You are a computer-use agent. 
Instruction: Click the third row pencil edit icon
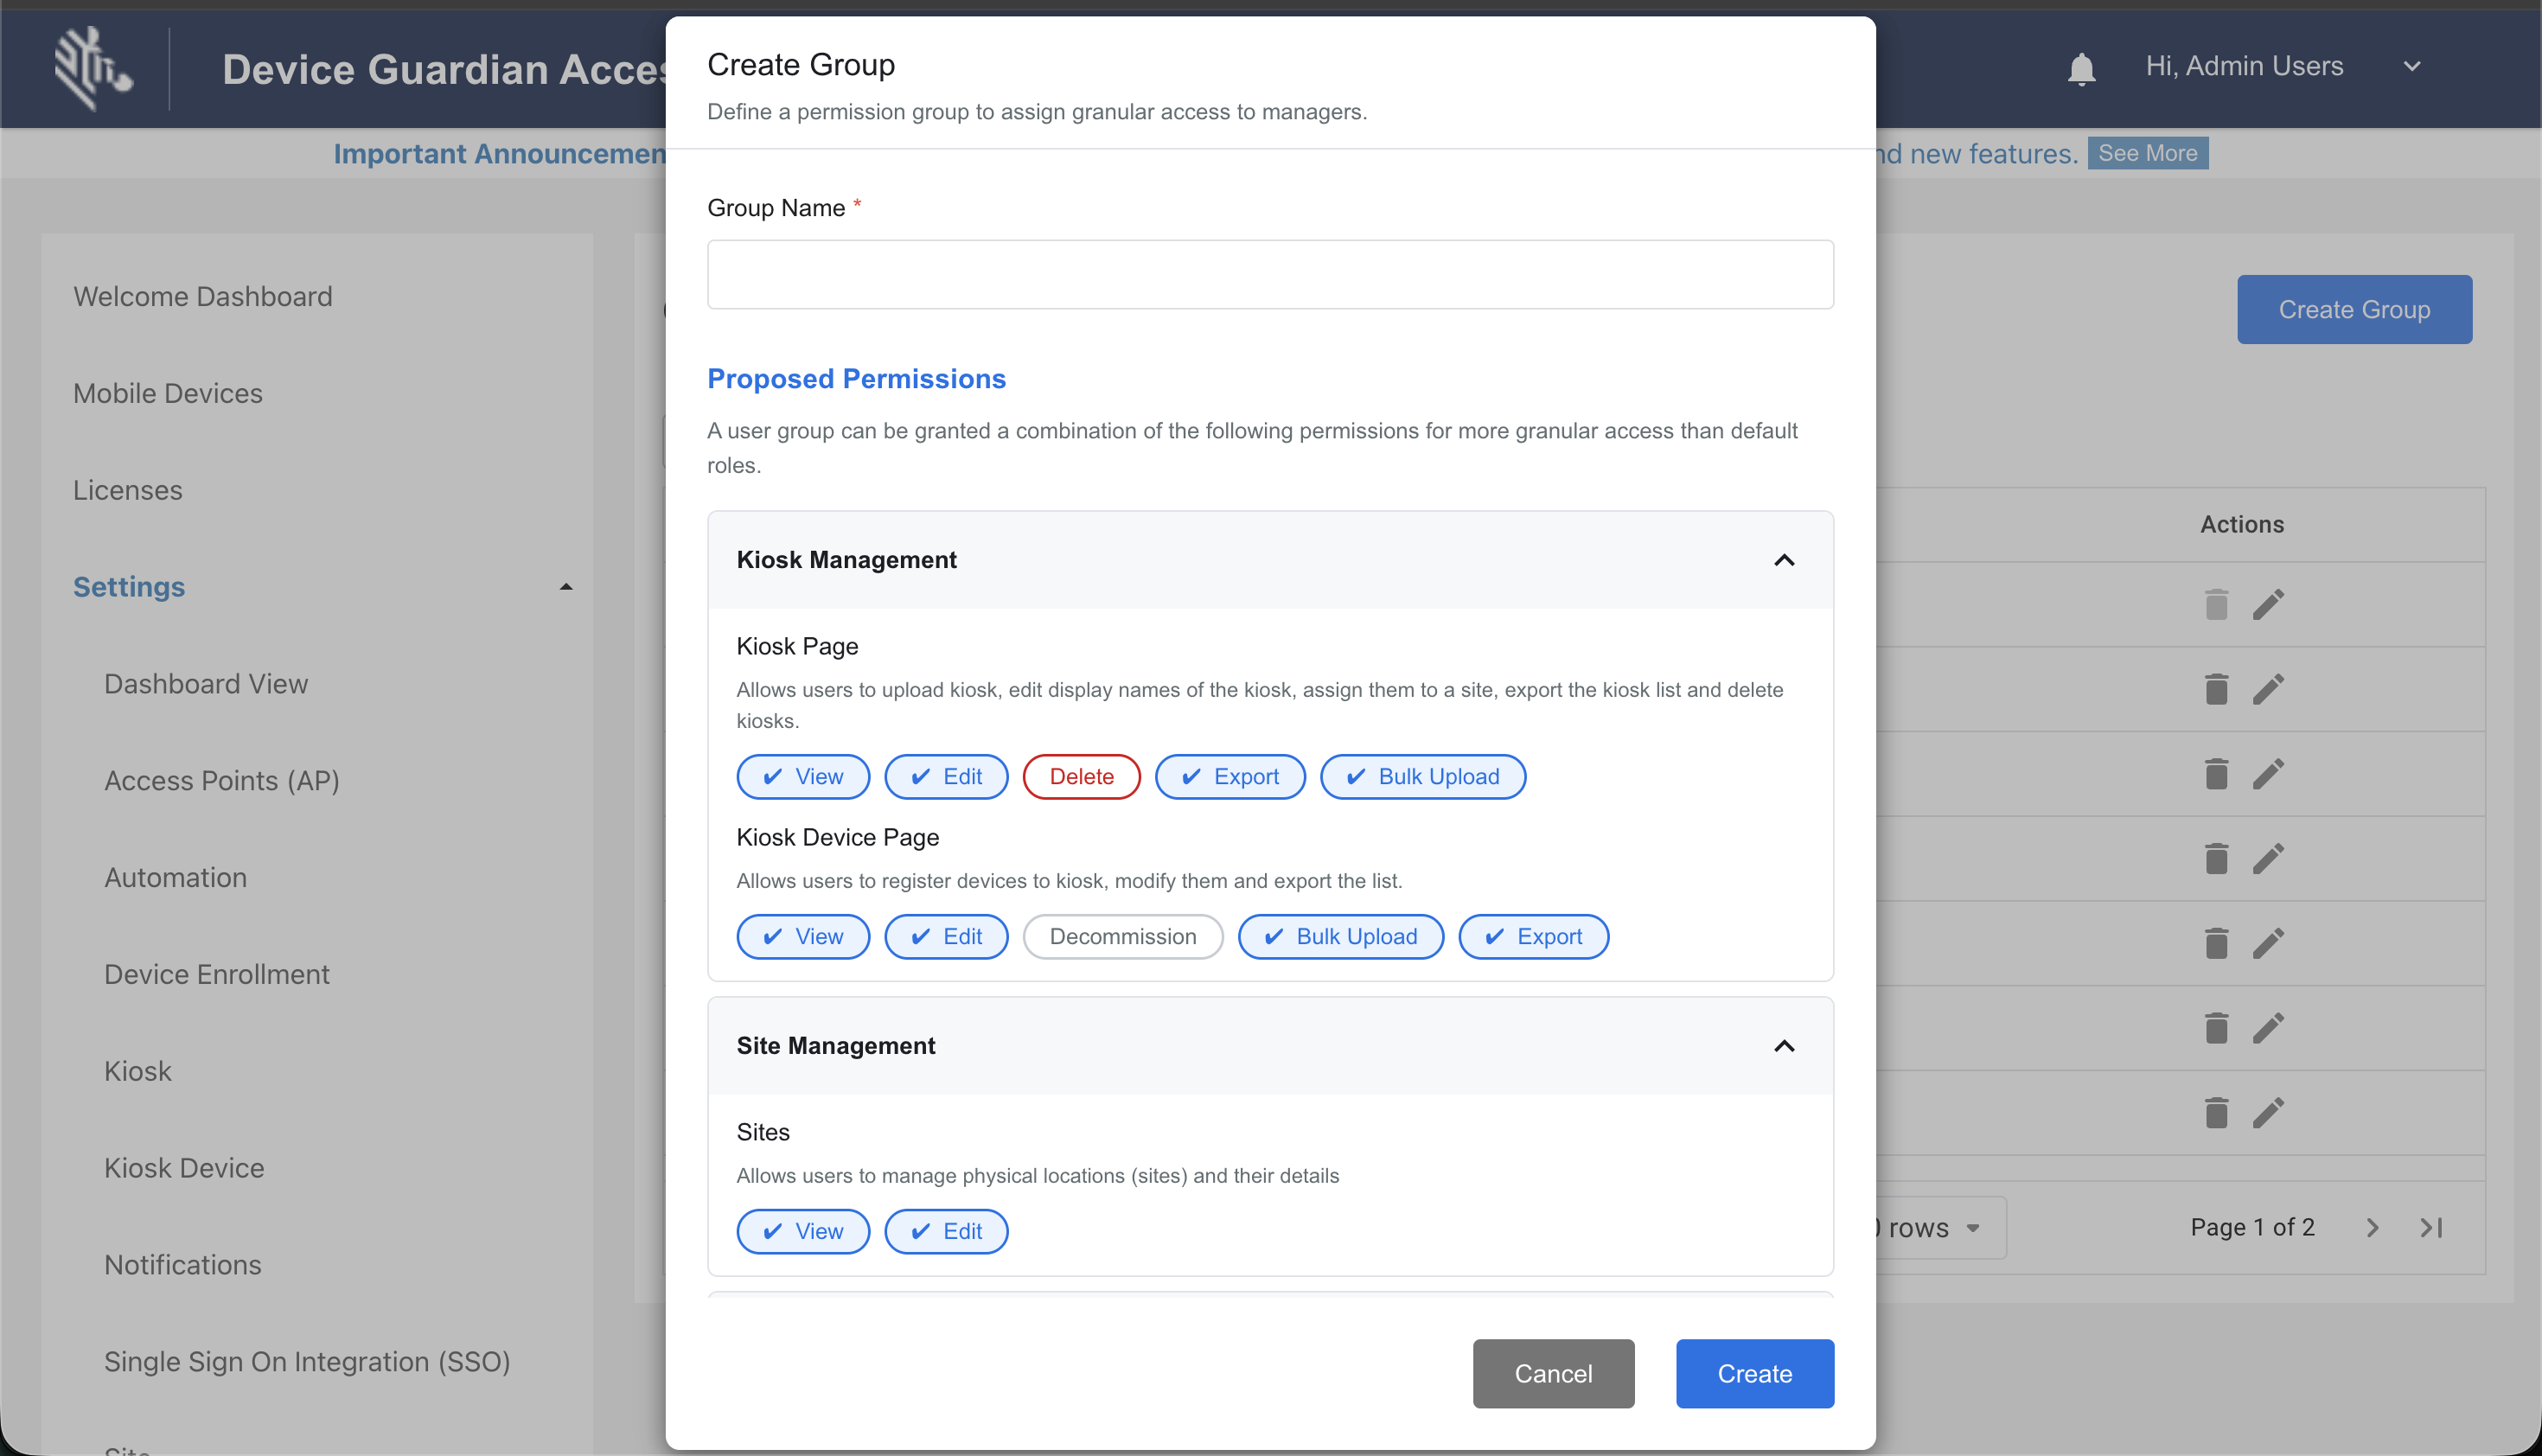[2268, 773]
